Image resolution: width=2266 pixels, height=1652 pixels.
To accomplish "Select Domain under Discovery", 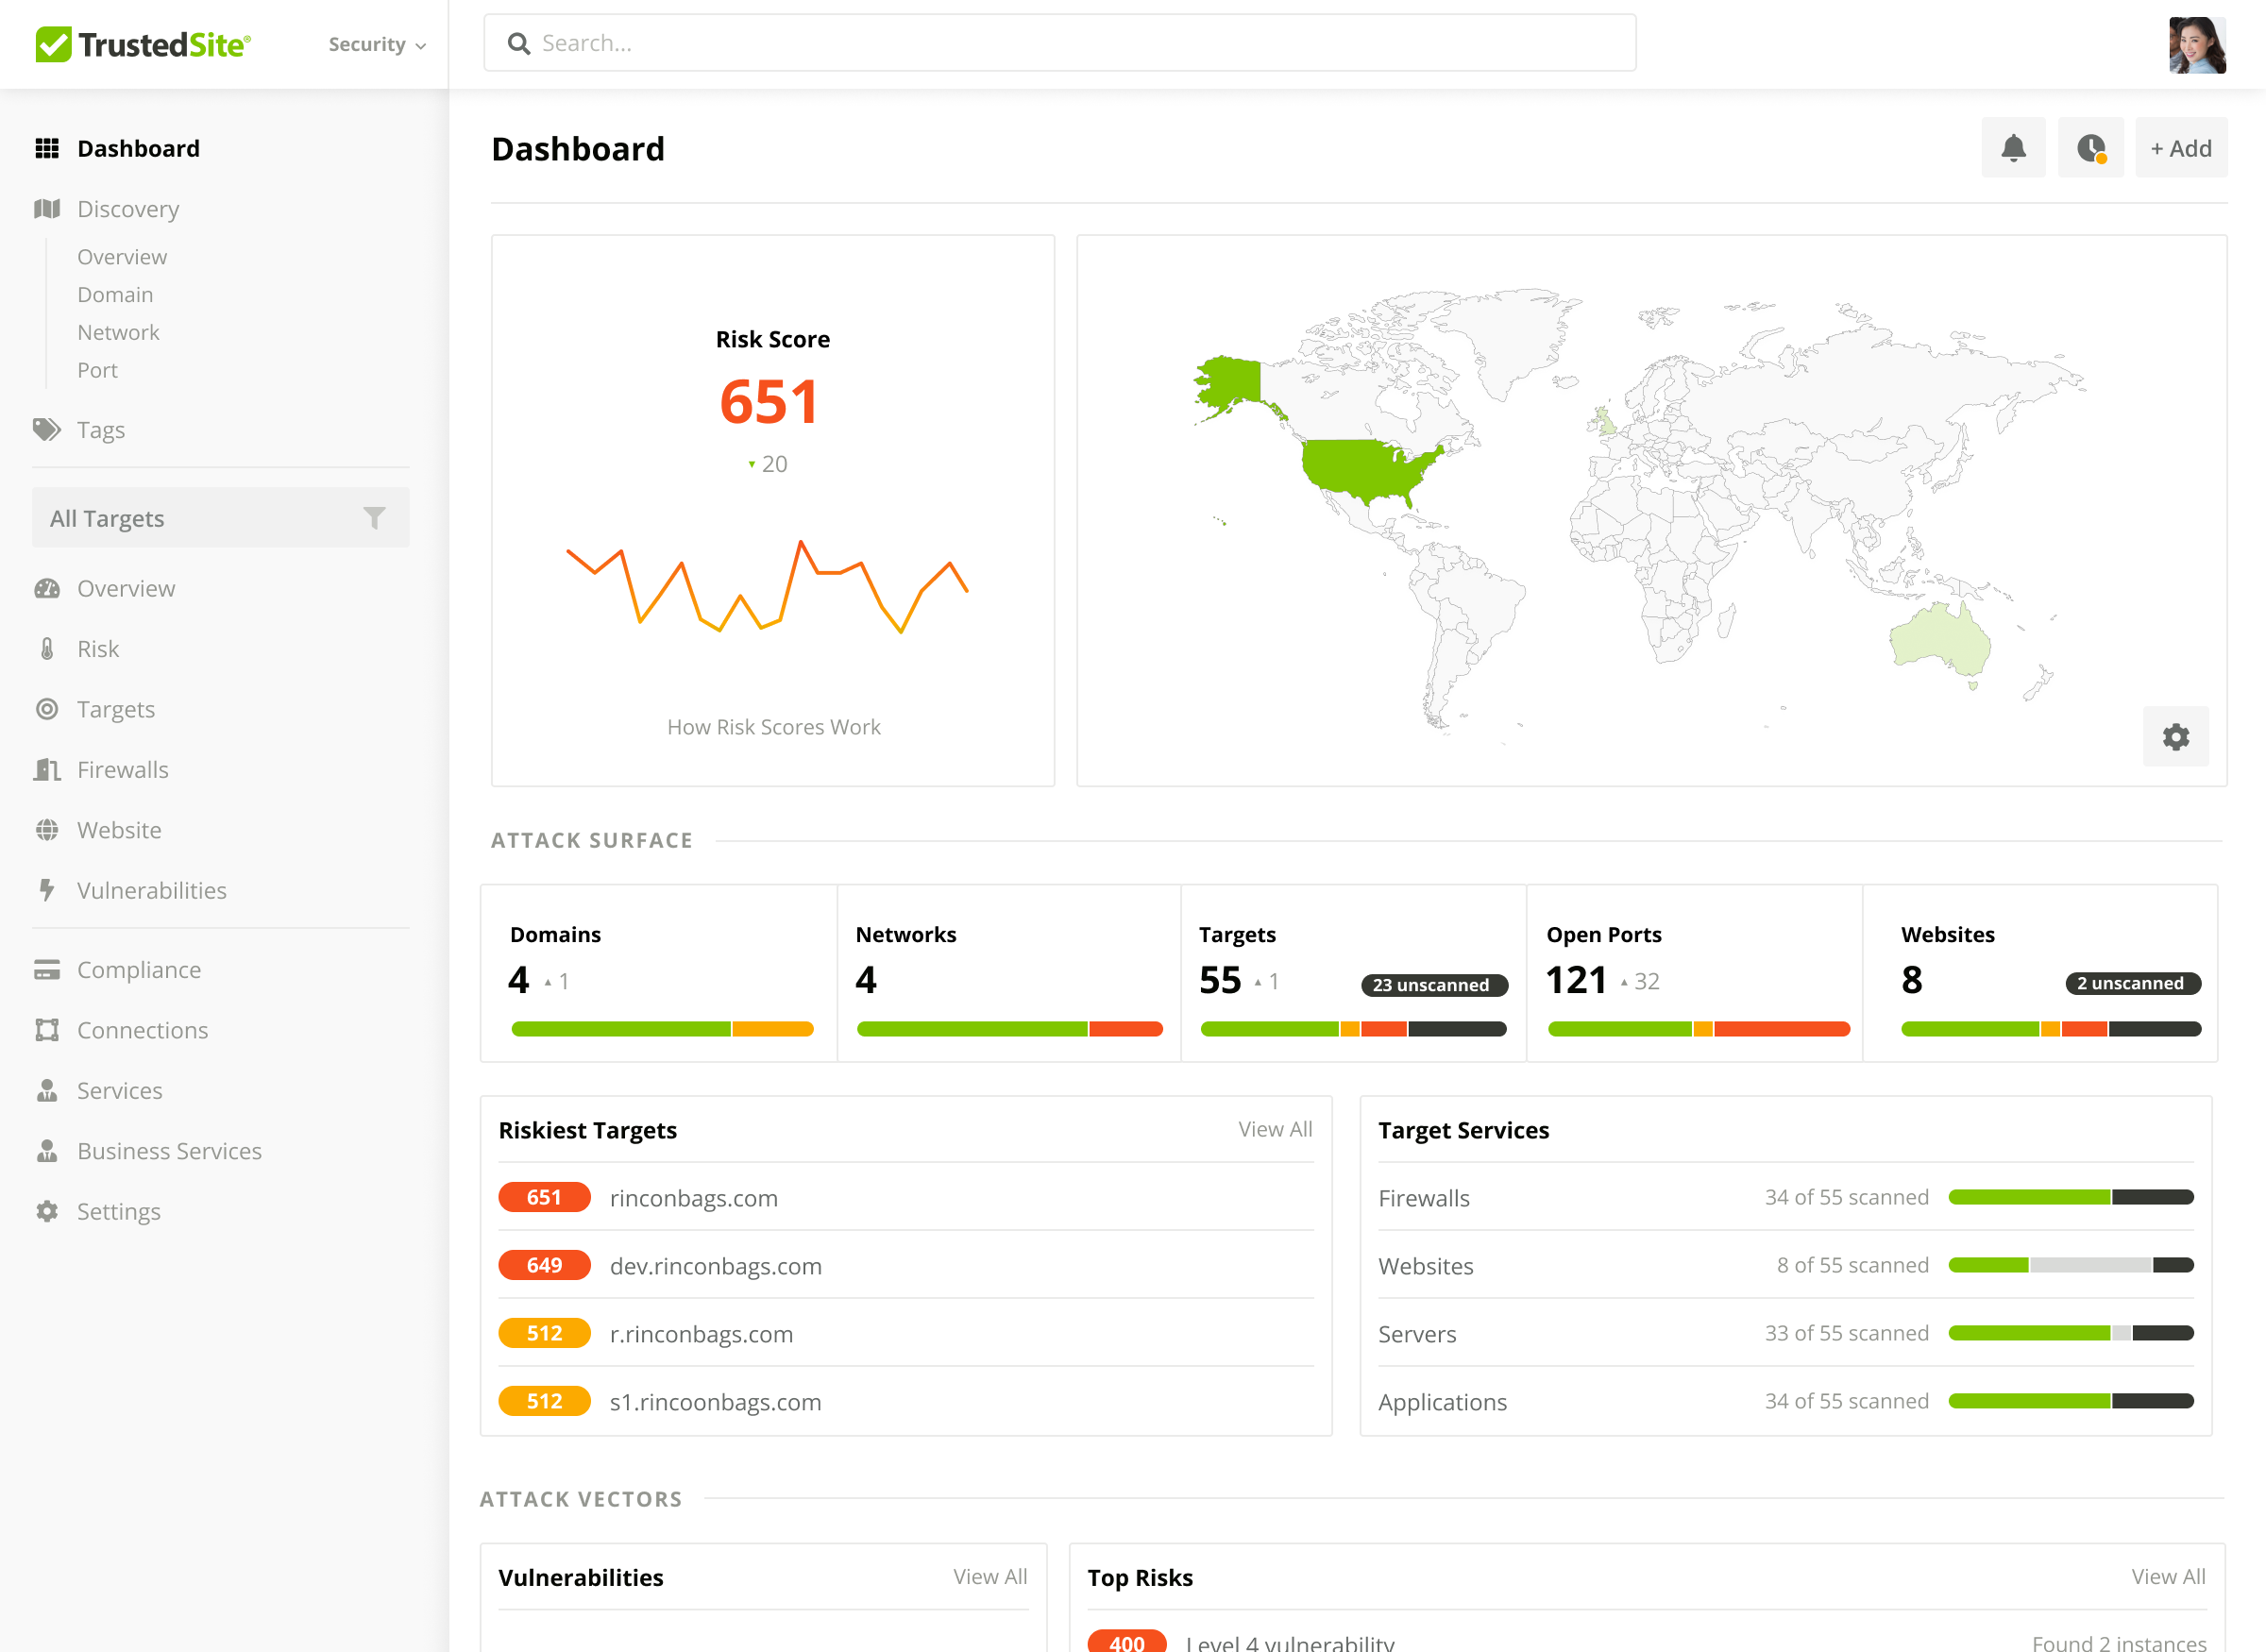I will [x=115, y=294].
